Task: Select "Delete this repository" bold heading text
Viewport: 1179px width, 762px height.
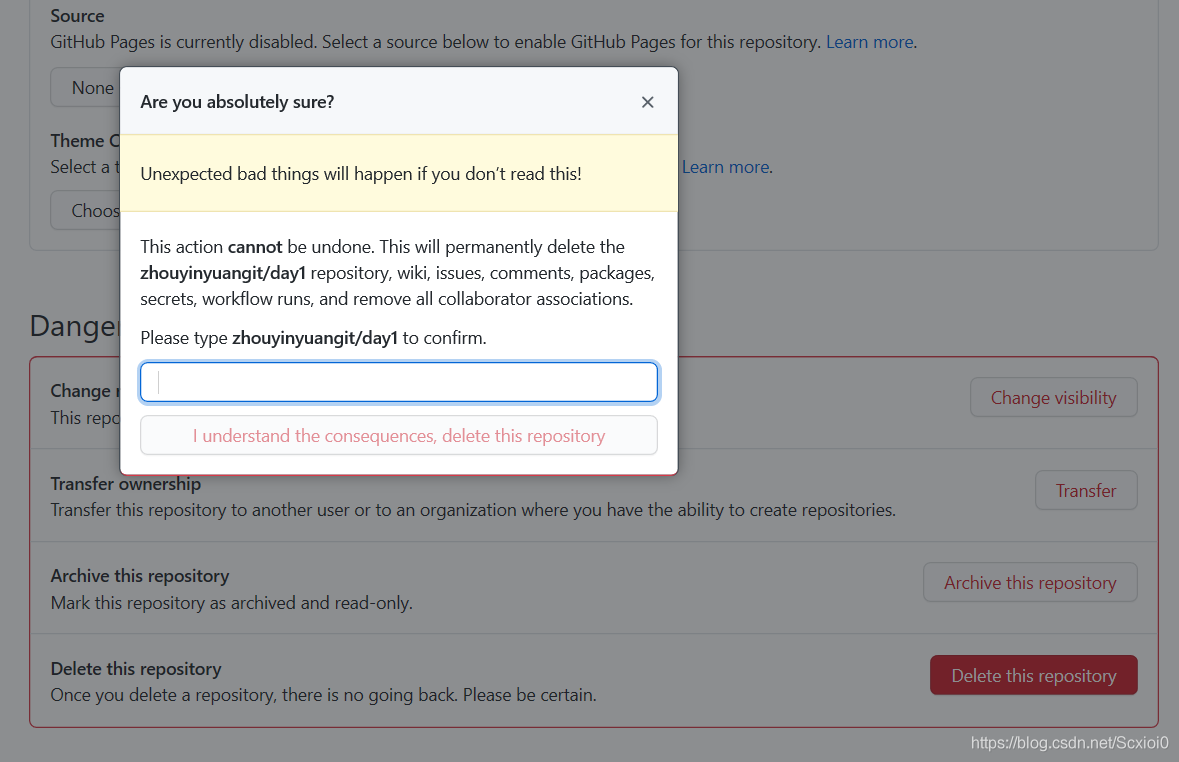Action: pos(136,669)
